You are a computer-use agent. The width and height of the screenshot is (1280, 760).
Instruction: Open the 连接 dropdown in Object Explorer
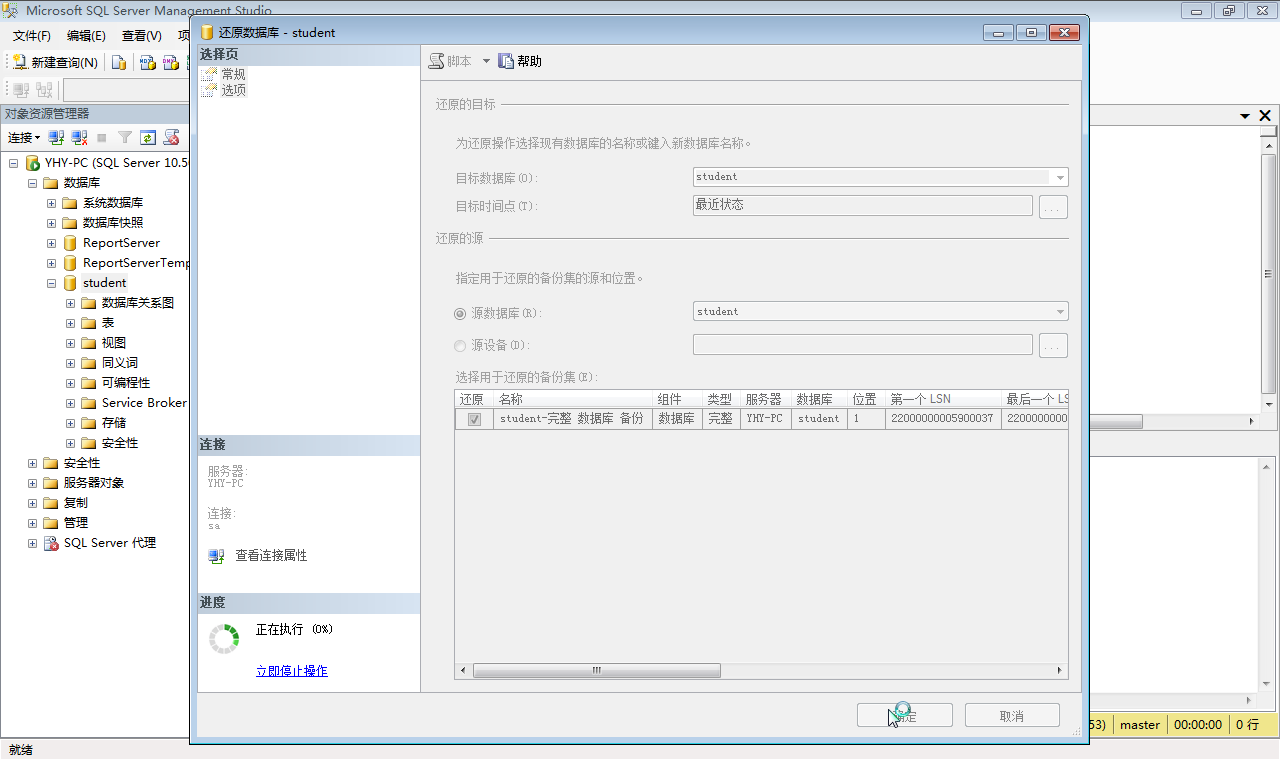[x=24, y=137]
